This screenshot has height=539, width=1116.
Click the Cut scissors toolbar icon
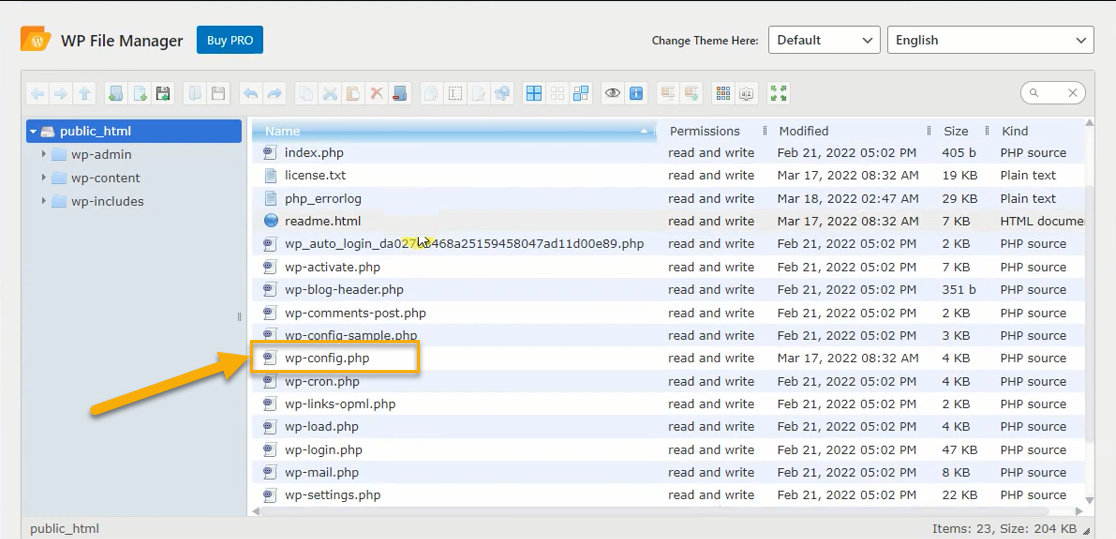pos(330,93)
